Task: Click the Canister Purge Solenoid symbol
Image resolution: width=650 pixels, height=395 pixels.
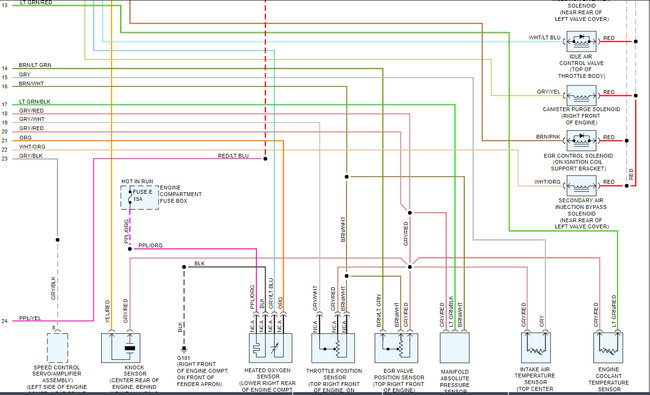Action: tap(581, 96)
